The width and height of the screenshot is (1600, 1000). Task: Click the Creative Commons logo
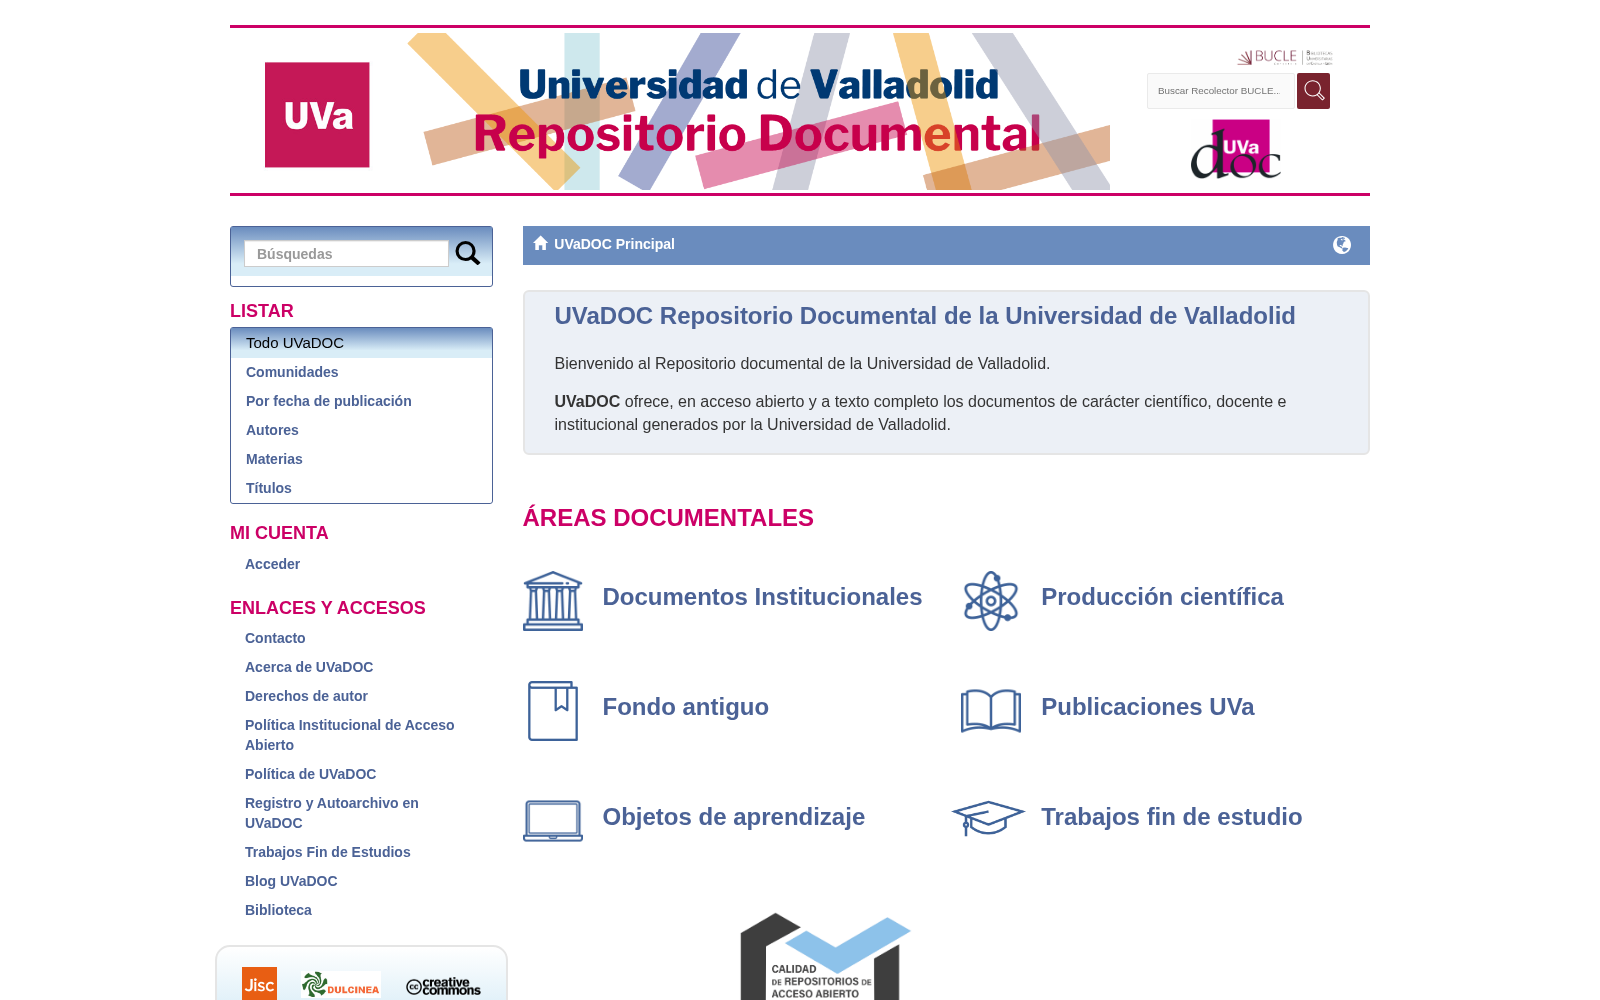pos(443,986)
